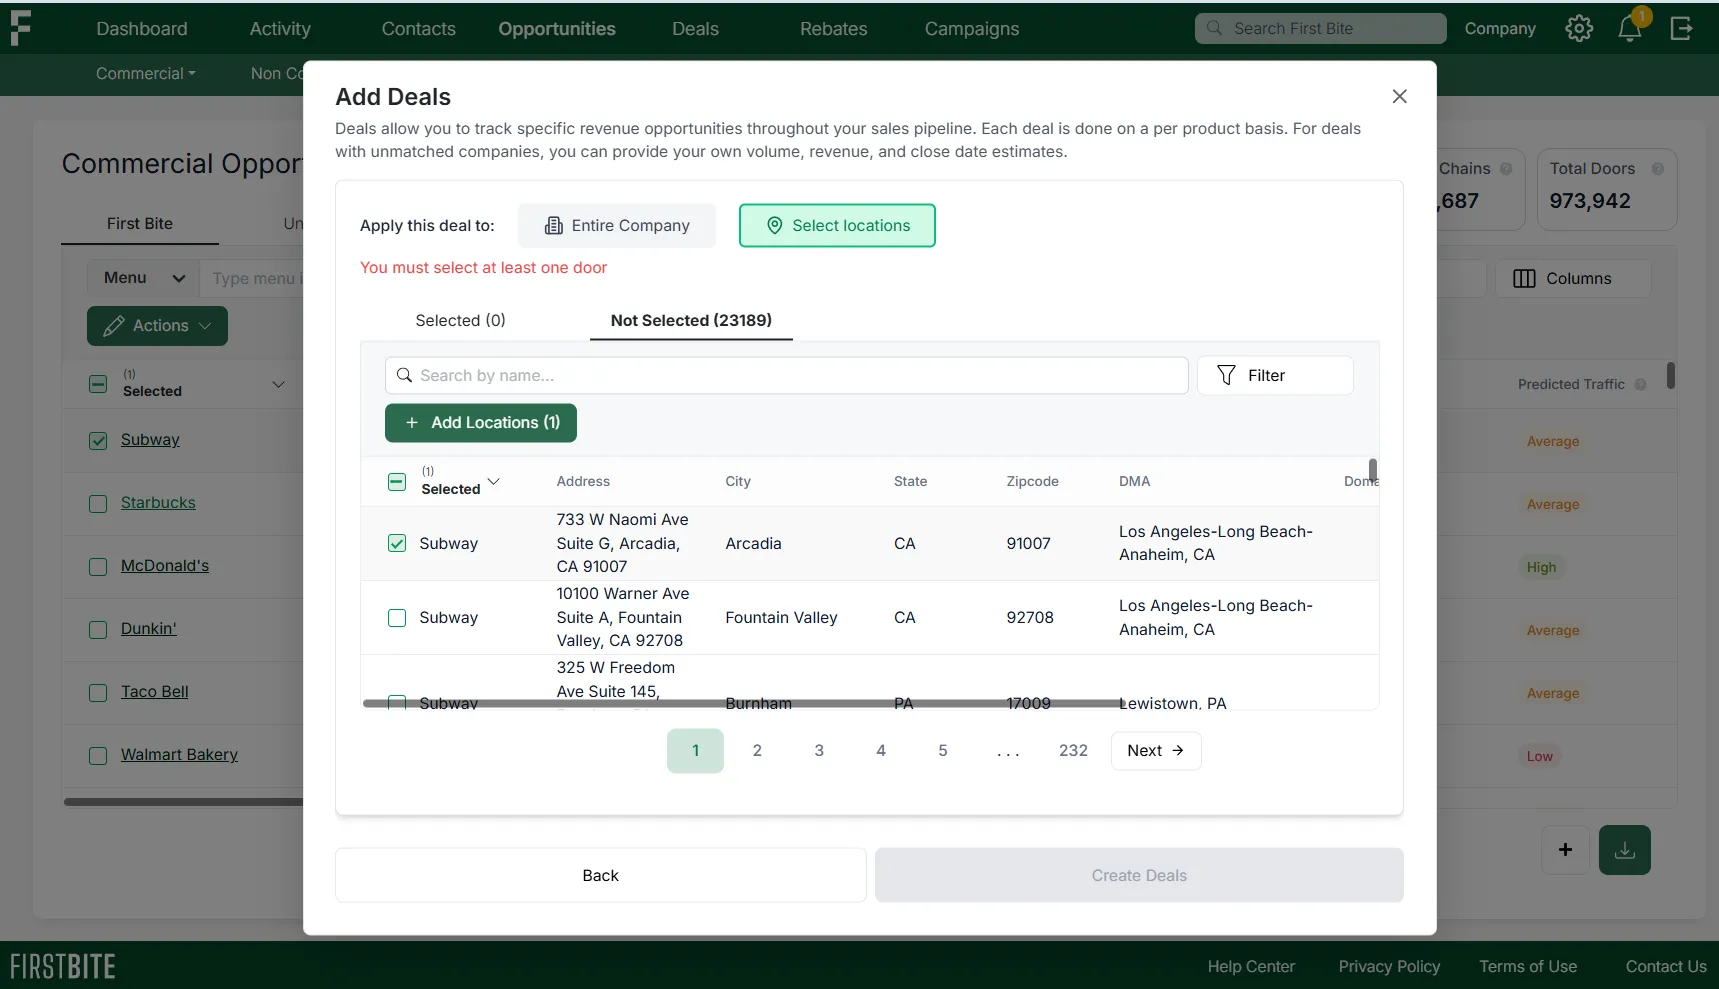Open the Columns chooser

coord(1573,278)
